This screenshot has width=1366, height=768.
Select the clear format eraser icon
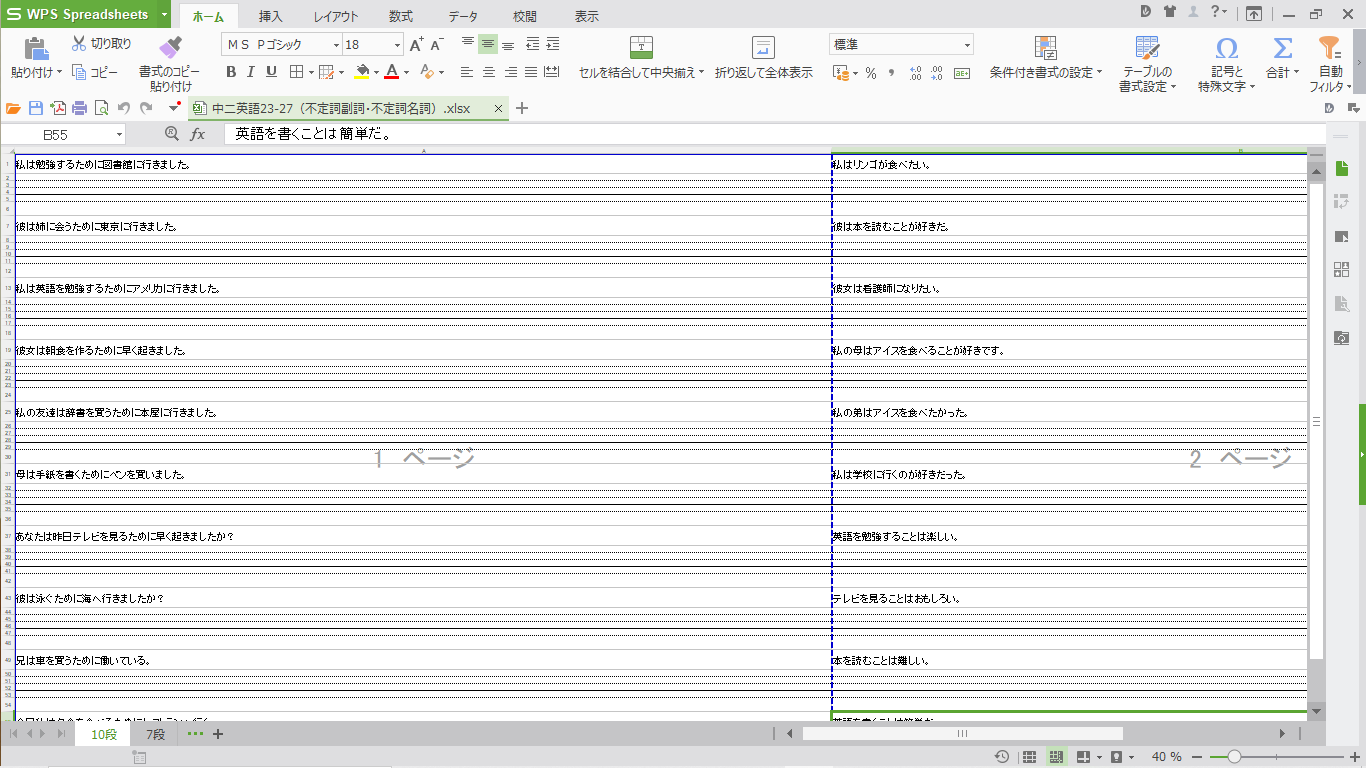pos(427,72)
